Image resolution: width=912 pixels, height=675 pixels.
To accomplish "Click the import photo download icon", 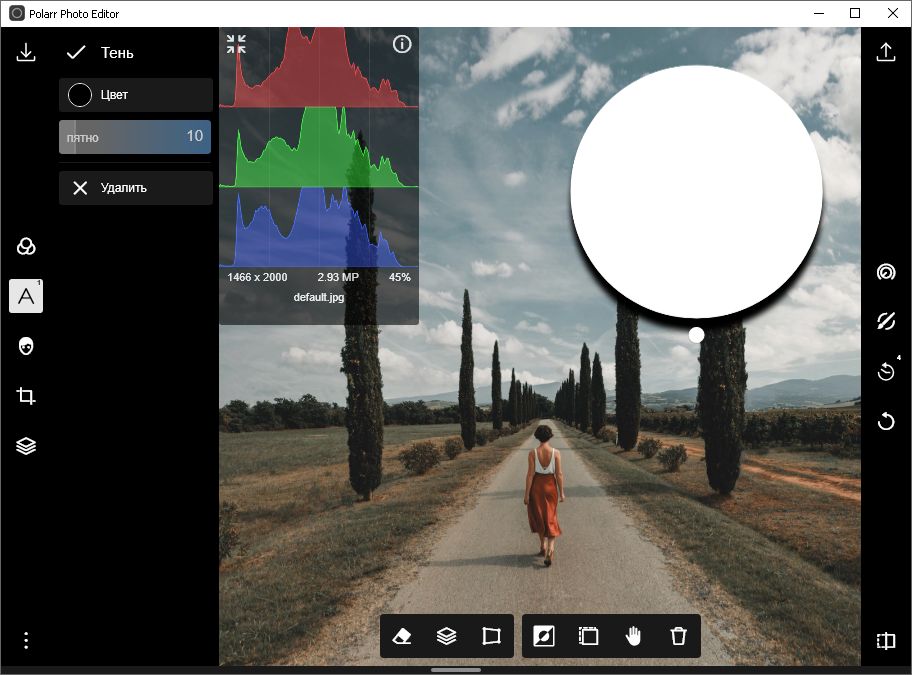I will pyautogui.click(x=26, y=52).
